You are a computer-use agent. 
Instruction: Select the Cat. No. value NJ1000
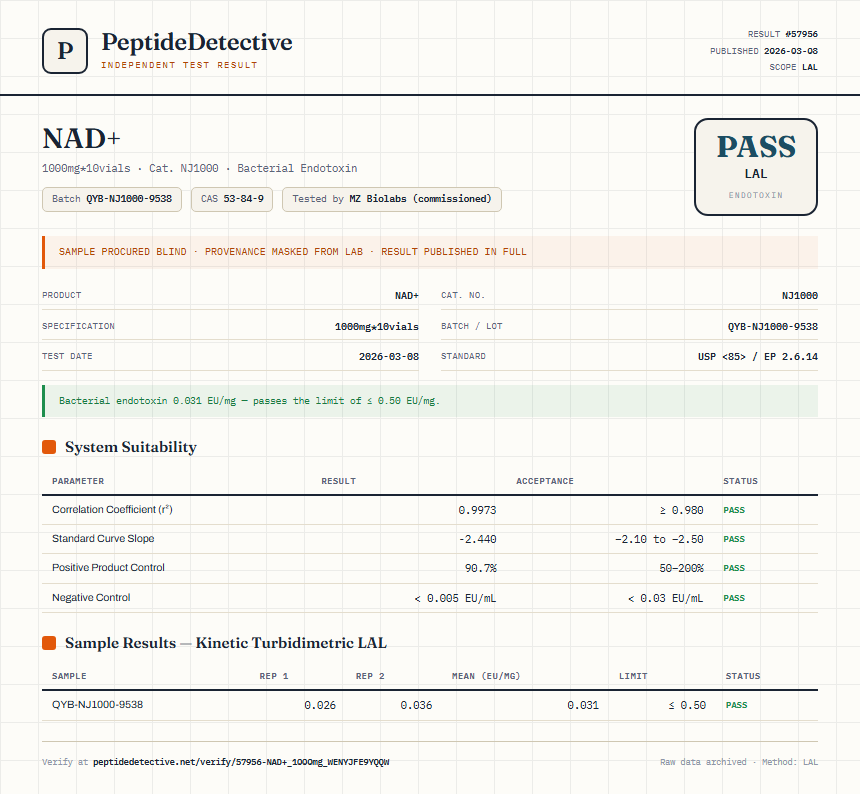point(800,296)
